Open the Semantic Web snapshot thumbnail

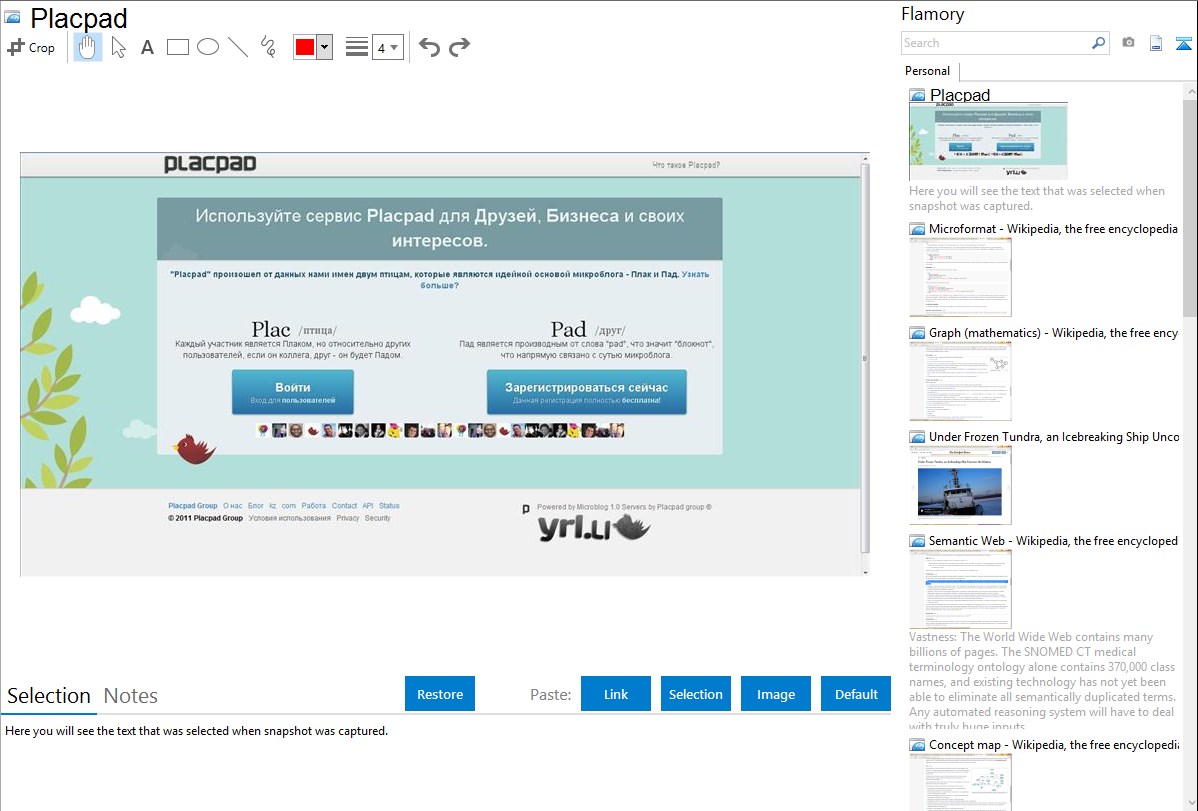[960, 589]
